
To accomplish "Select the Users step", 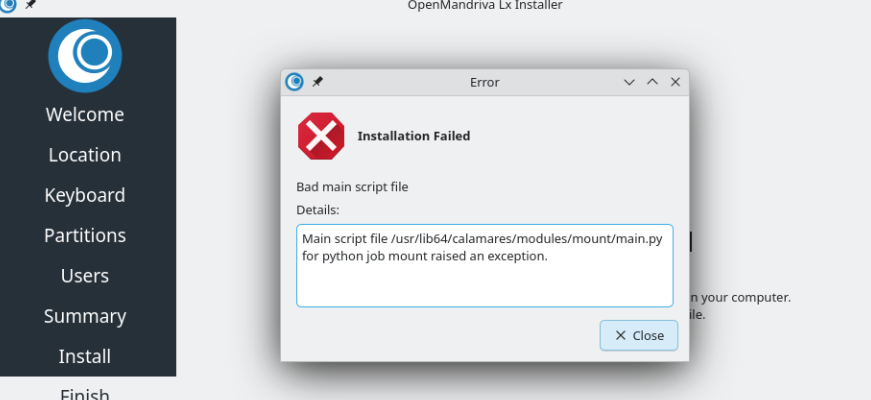I will [x=85, y=276].
